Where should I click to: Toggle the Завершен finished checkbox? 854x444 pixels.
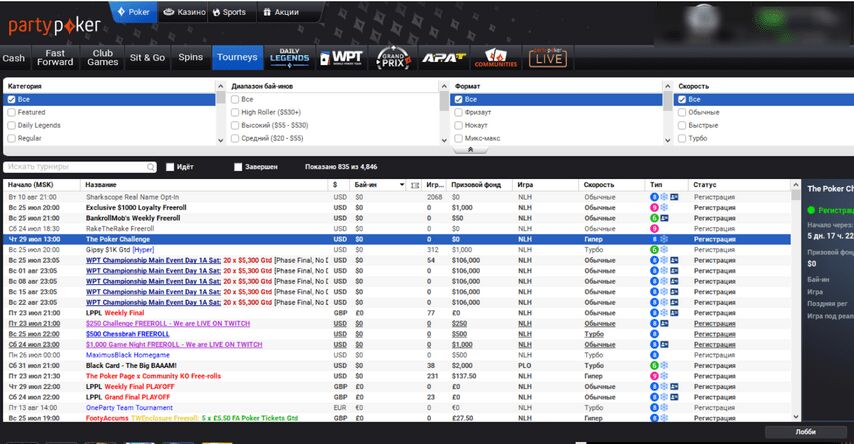click(238, 167)
